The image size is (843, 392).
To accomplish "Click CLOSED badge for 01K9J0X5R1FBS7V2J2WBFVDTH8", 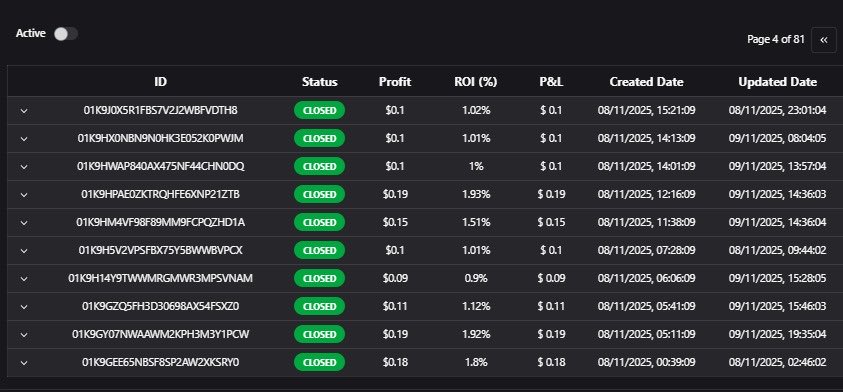I will click(319, 111).
